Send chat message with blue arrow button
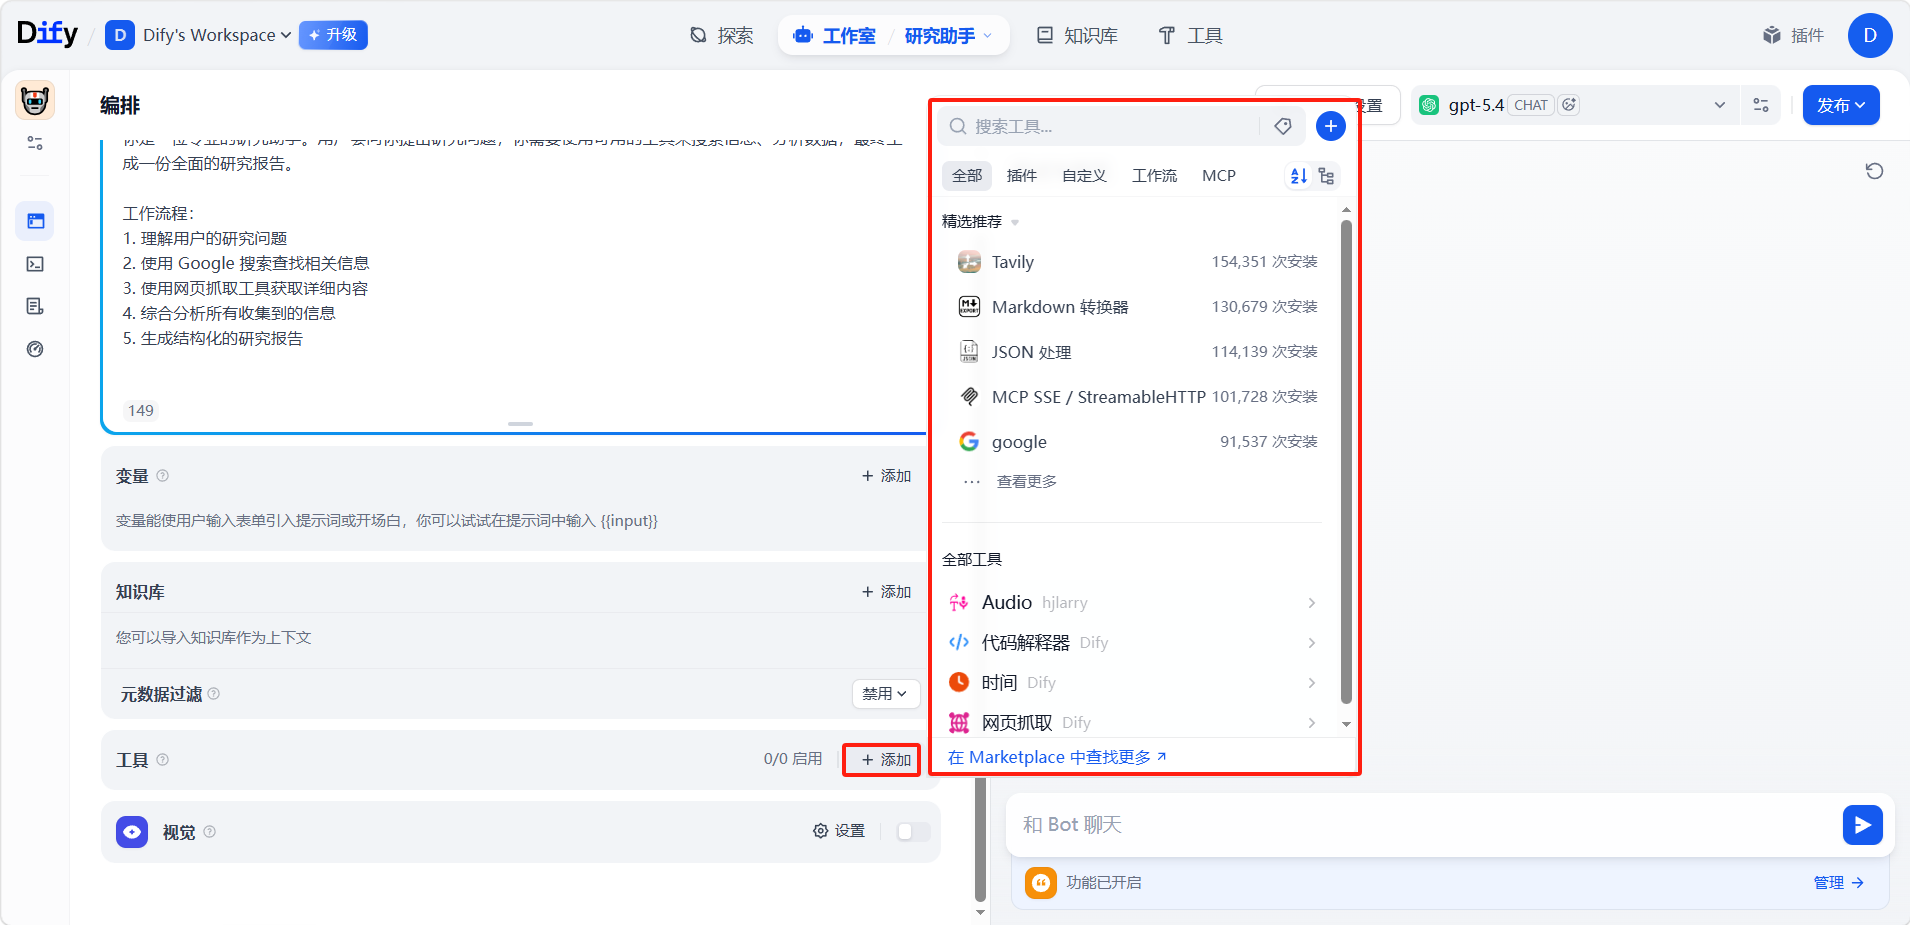The height and width of the screenshot is (925, 1910). point(1862,825)
